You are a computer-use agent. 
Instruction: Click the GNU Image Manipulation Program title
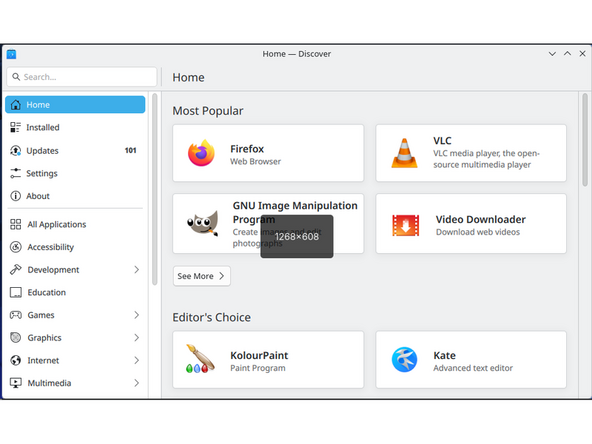point(295,212)
